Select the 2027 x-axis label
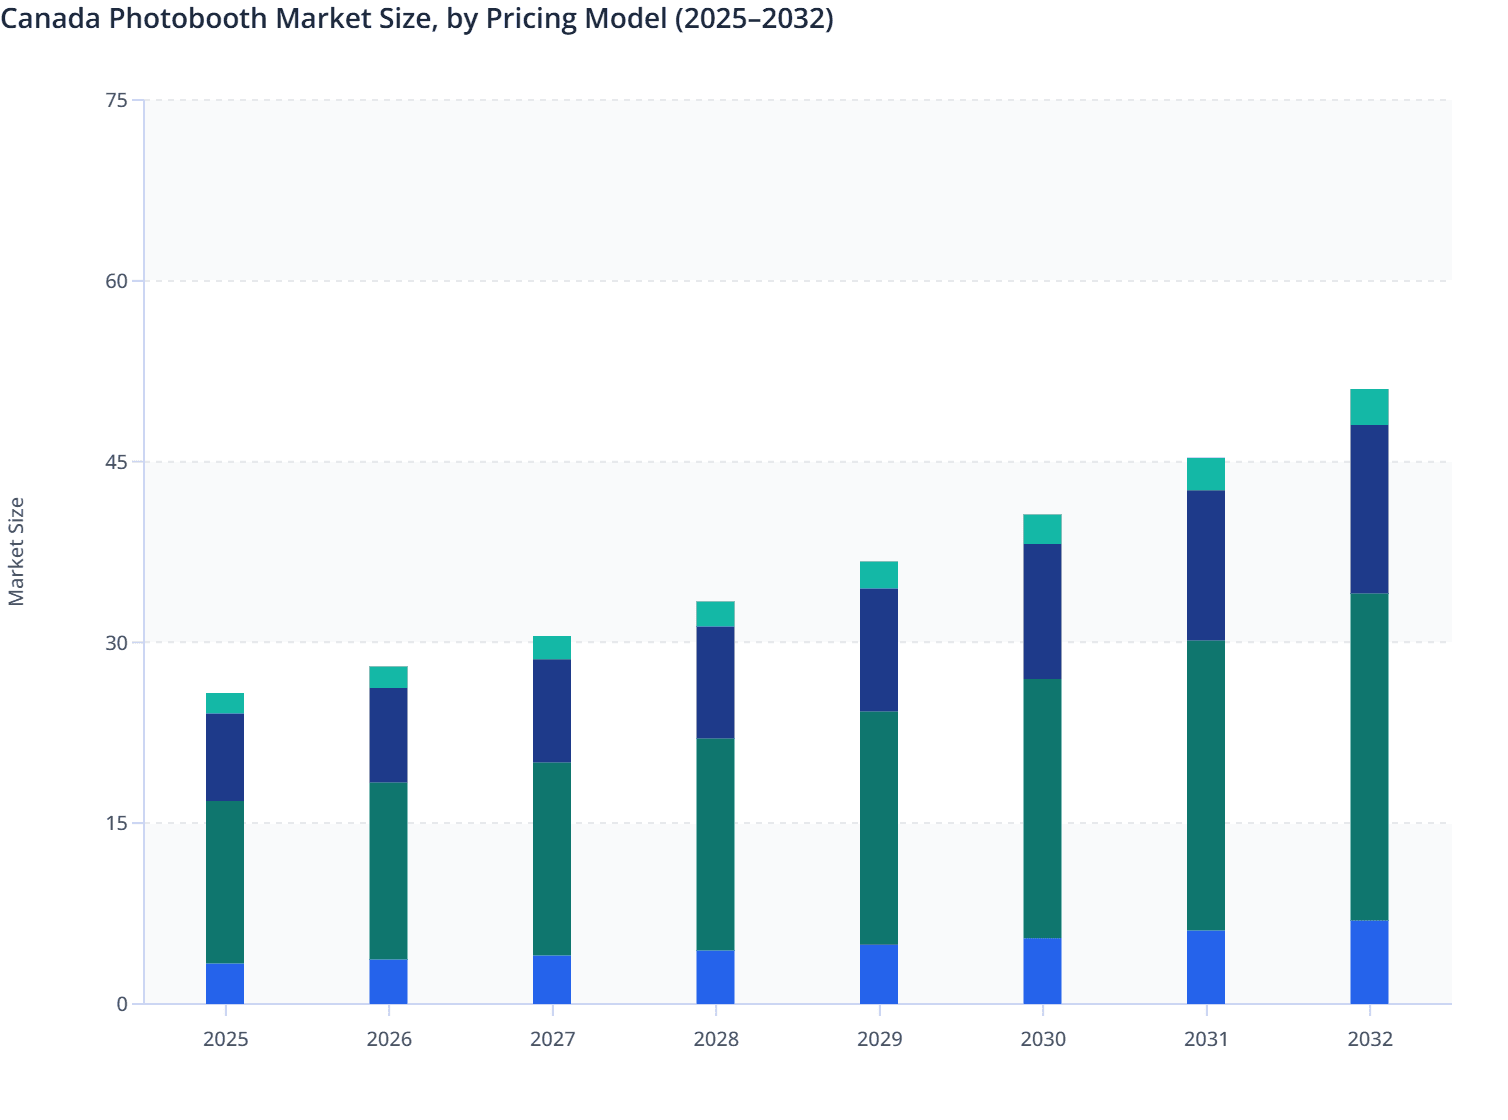This screenshot has height=1120, width=1508. click(x=553, y=1040)
